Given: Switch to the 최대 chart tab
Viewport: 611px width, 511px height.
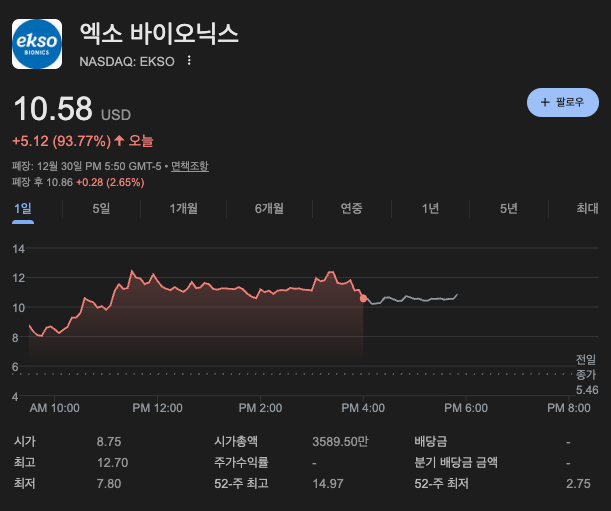Looking at the screenshot, I should 587,209.
